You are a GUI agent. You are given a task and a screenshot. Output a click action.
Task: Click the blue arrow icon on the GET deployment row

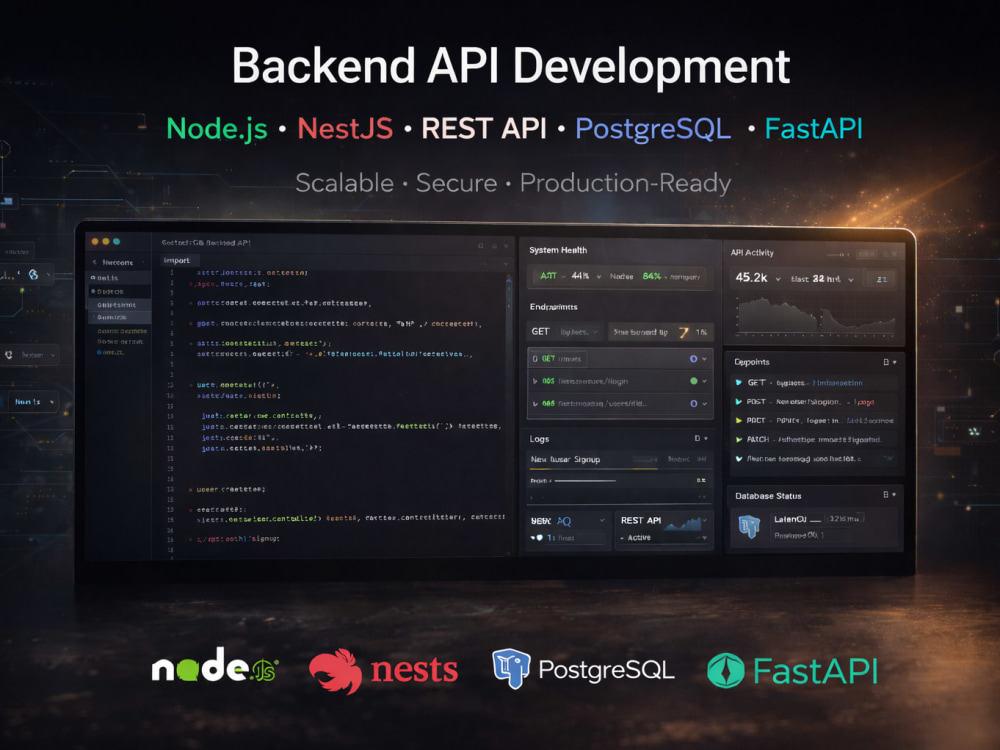click(739, 383)
